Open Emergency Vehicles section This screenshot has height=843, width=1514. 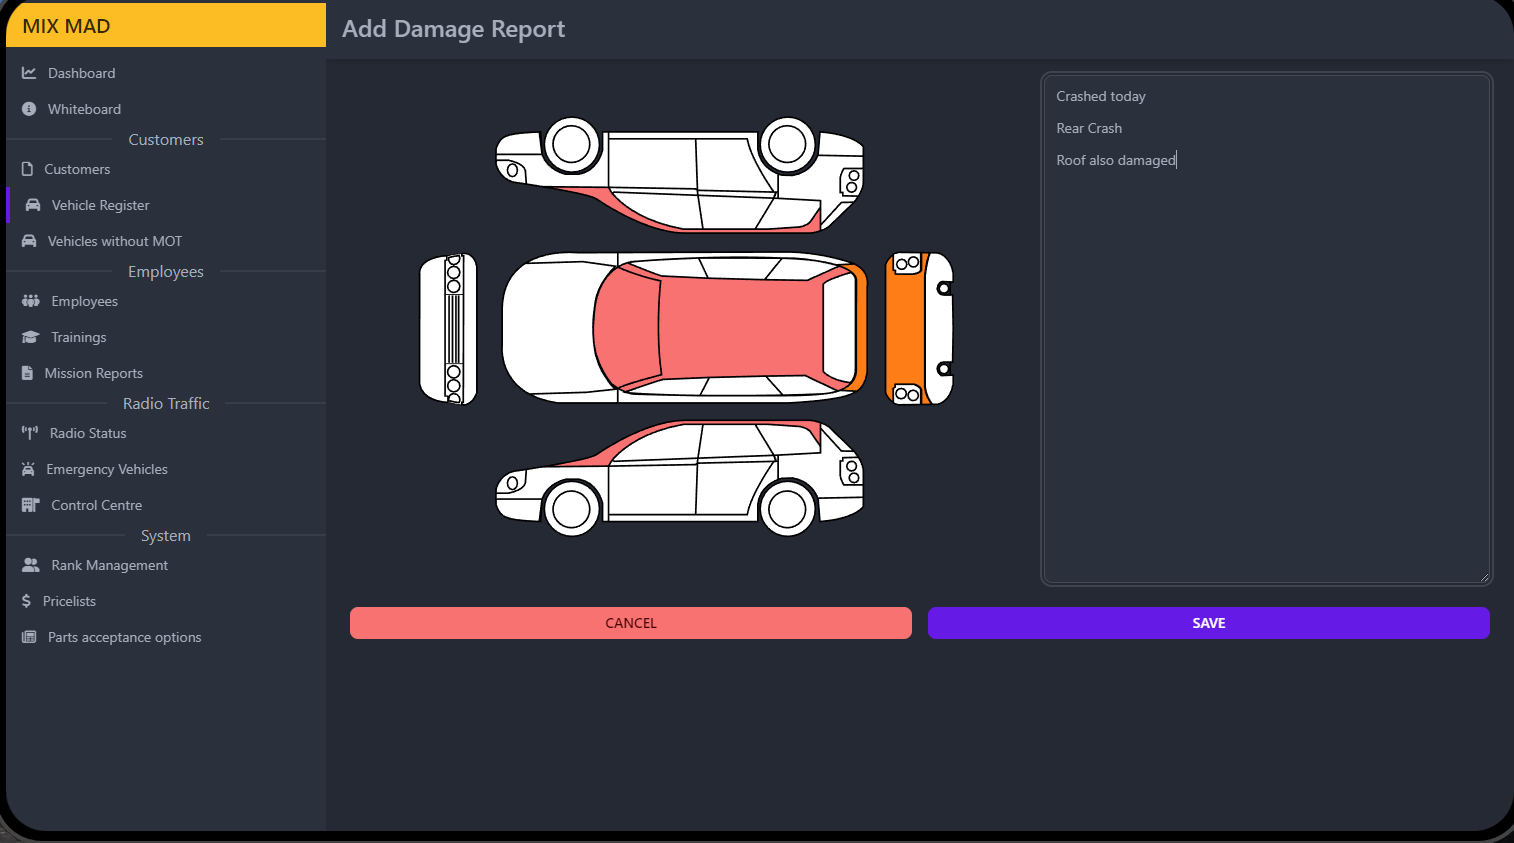[x=106, y=469]
